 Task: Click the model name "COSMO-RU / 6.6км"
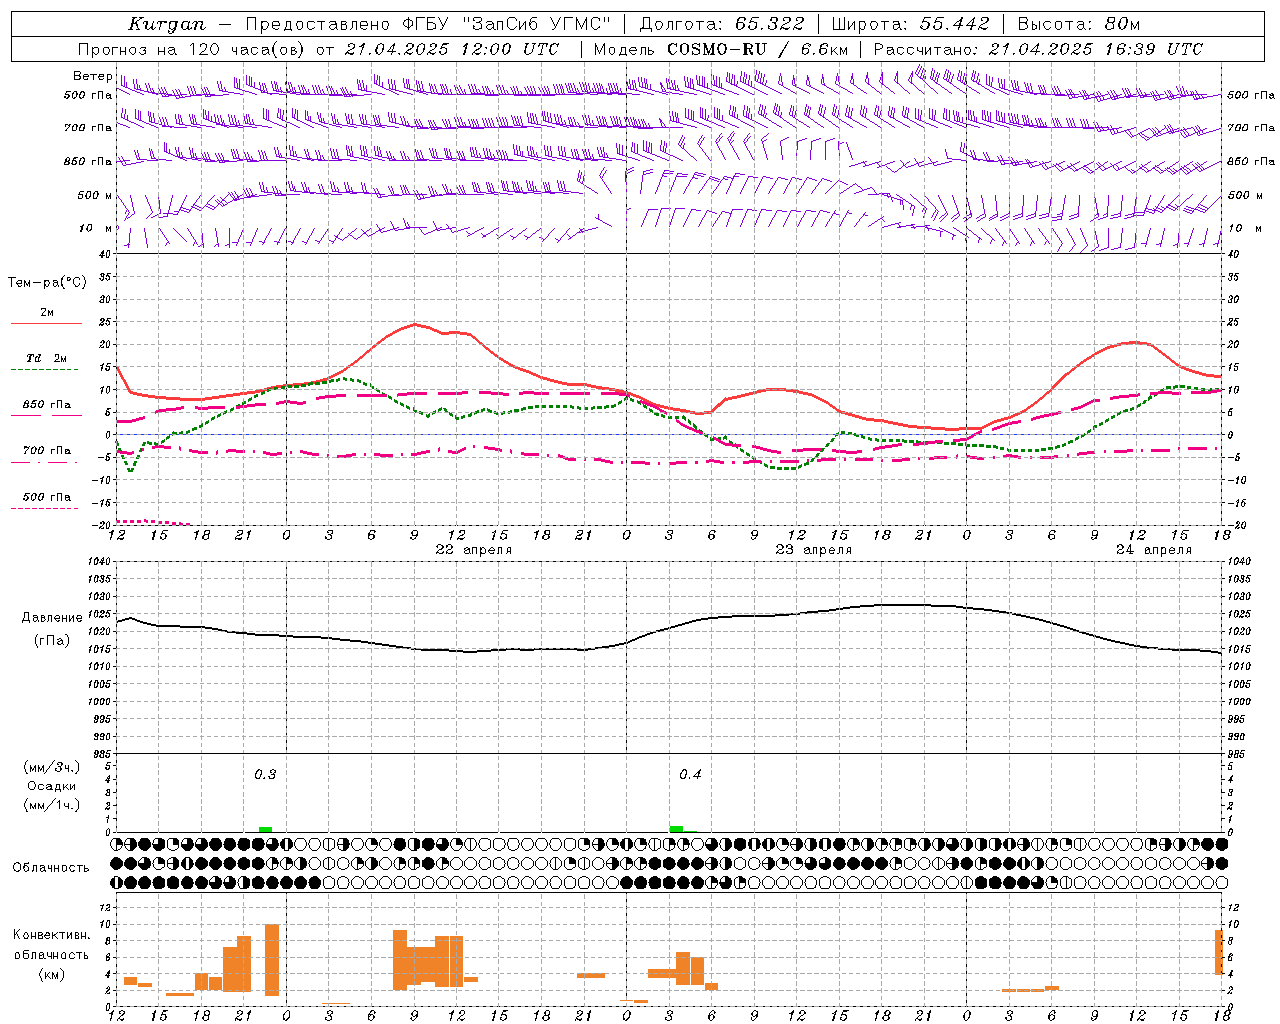pyautogui.click(x=757, y=49)
